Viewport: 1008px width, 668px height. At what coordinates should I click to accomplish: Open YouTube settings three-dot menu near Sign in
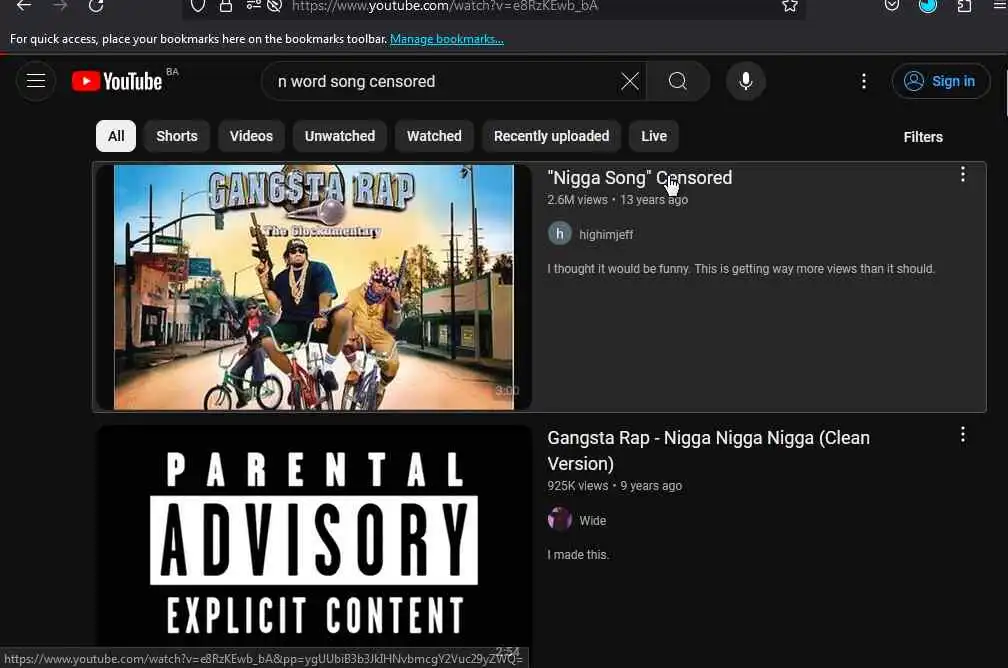click(x=864, y=81)
